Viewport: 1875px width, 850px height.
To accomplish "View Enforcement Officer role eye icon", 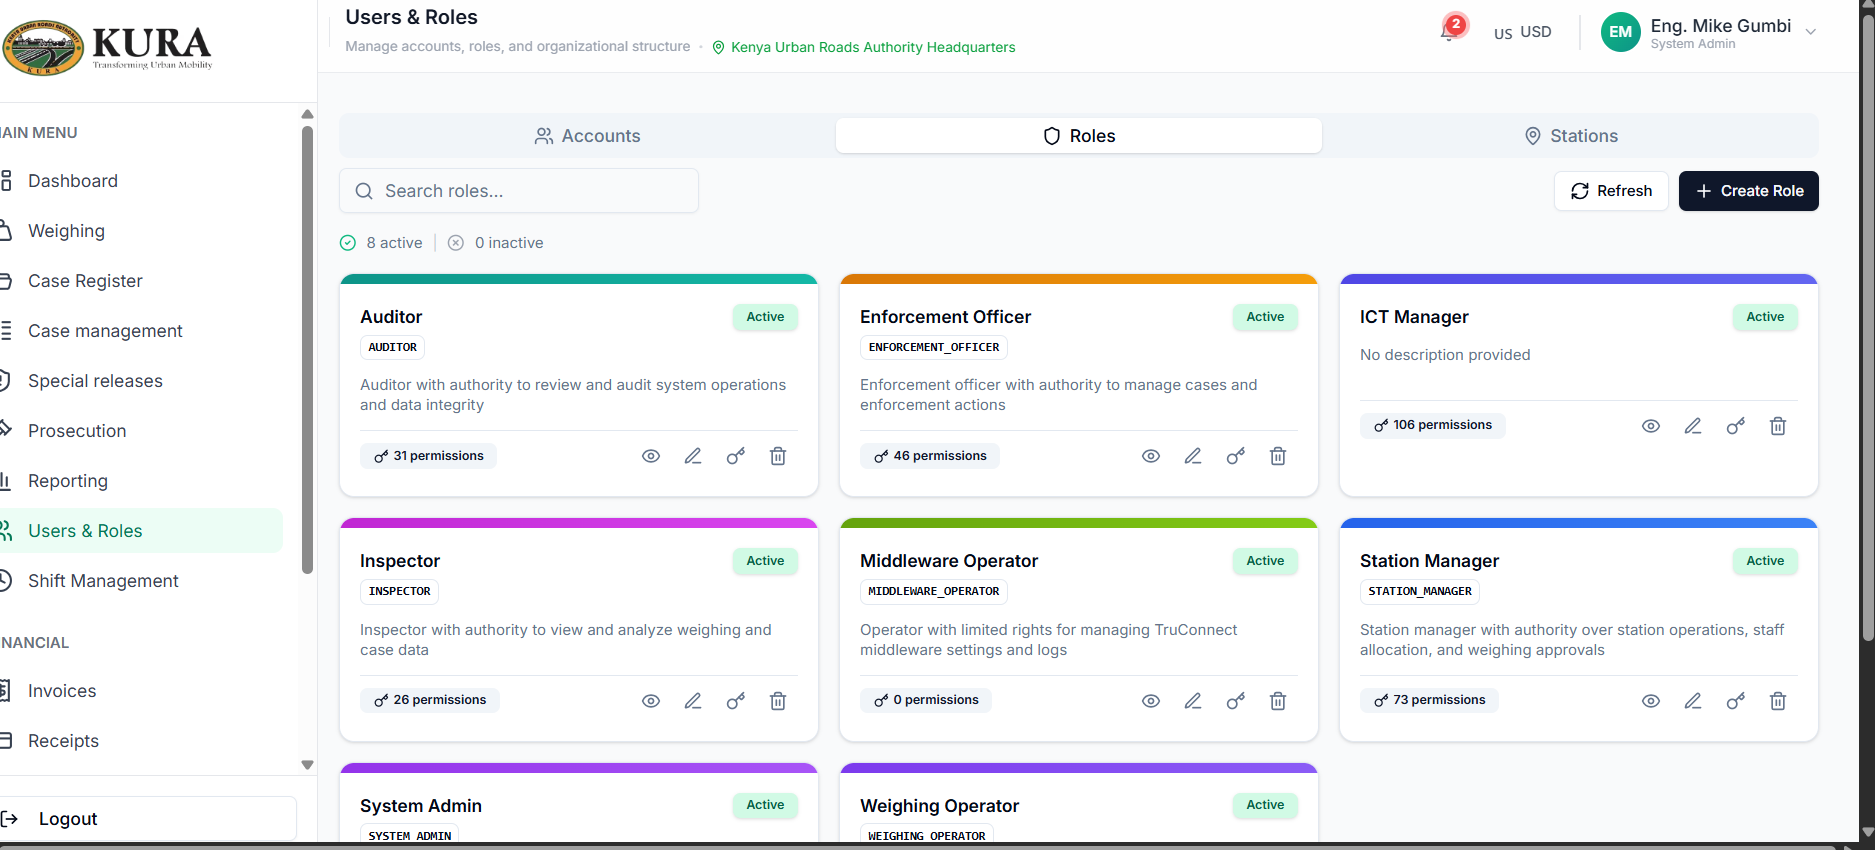I will [x=1151, y=456].
